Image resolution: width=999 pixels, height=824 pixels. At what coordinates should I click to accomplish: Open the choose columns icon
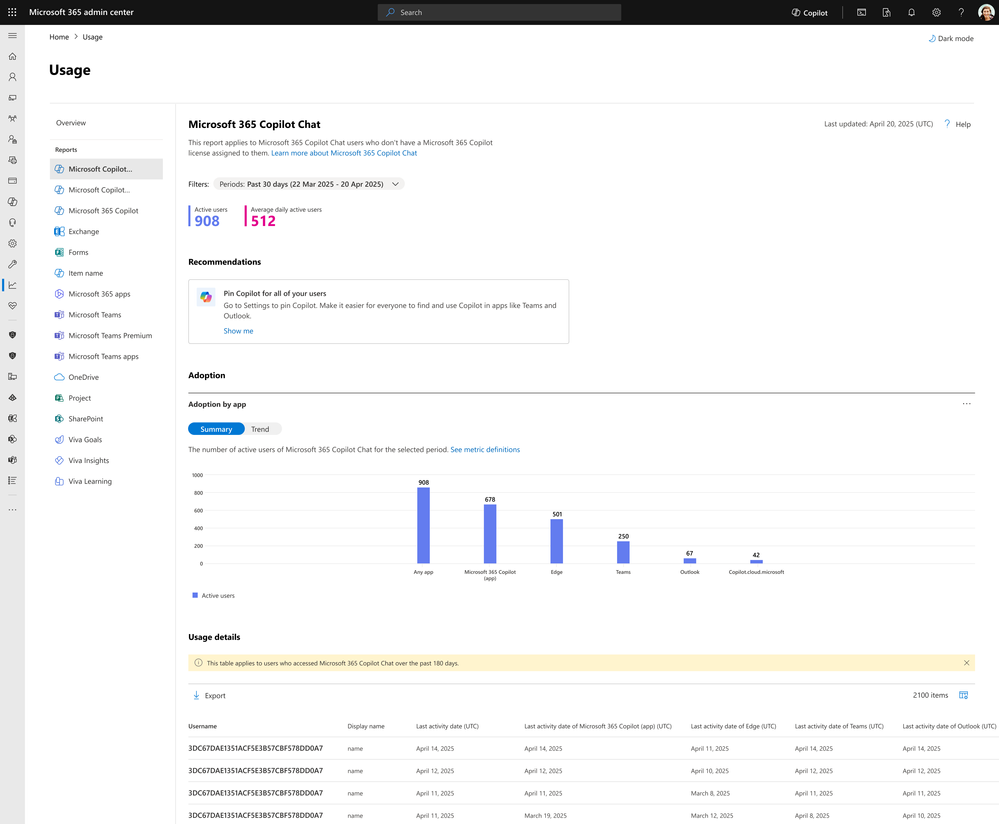pyautogui.click(x=963, y=695)
